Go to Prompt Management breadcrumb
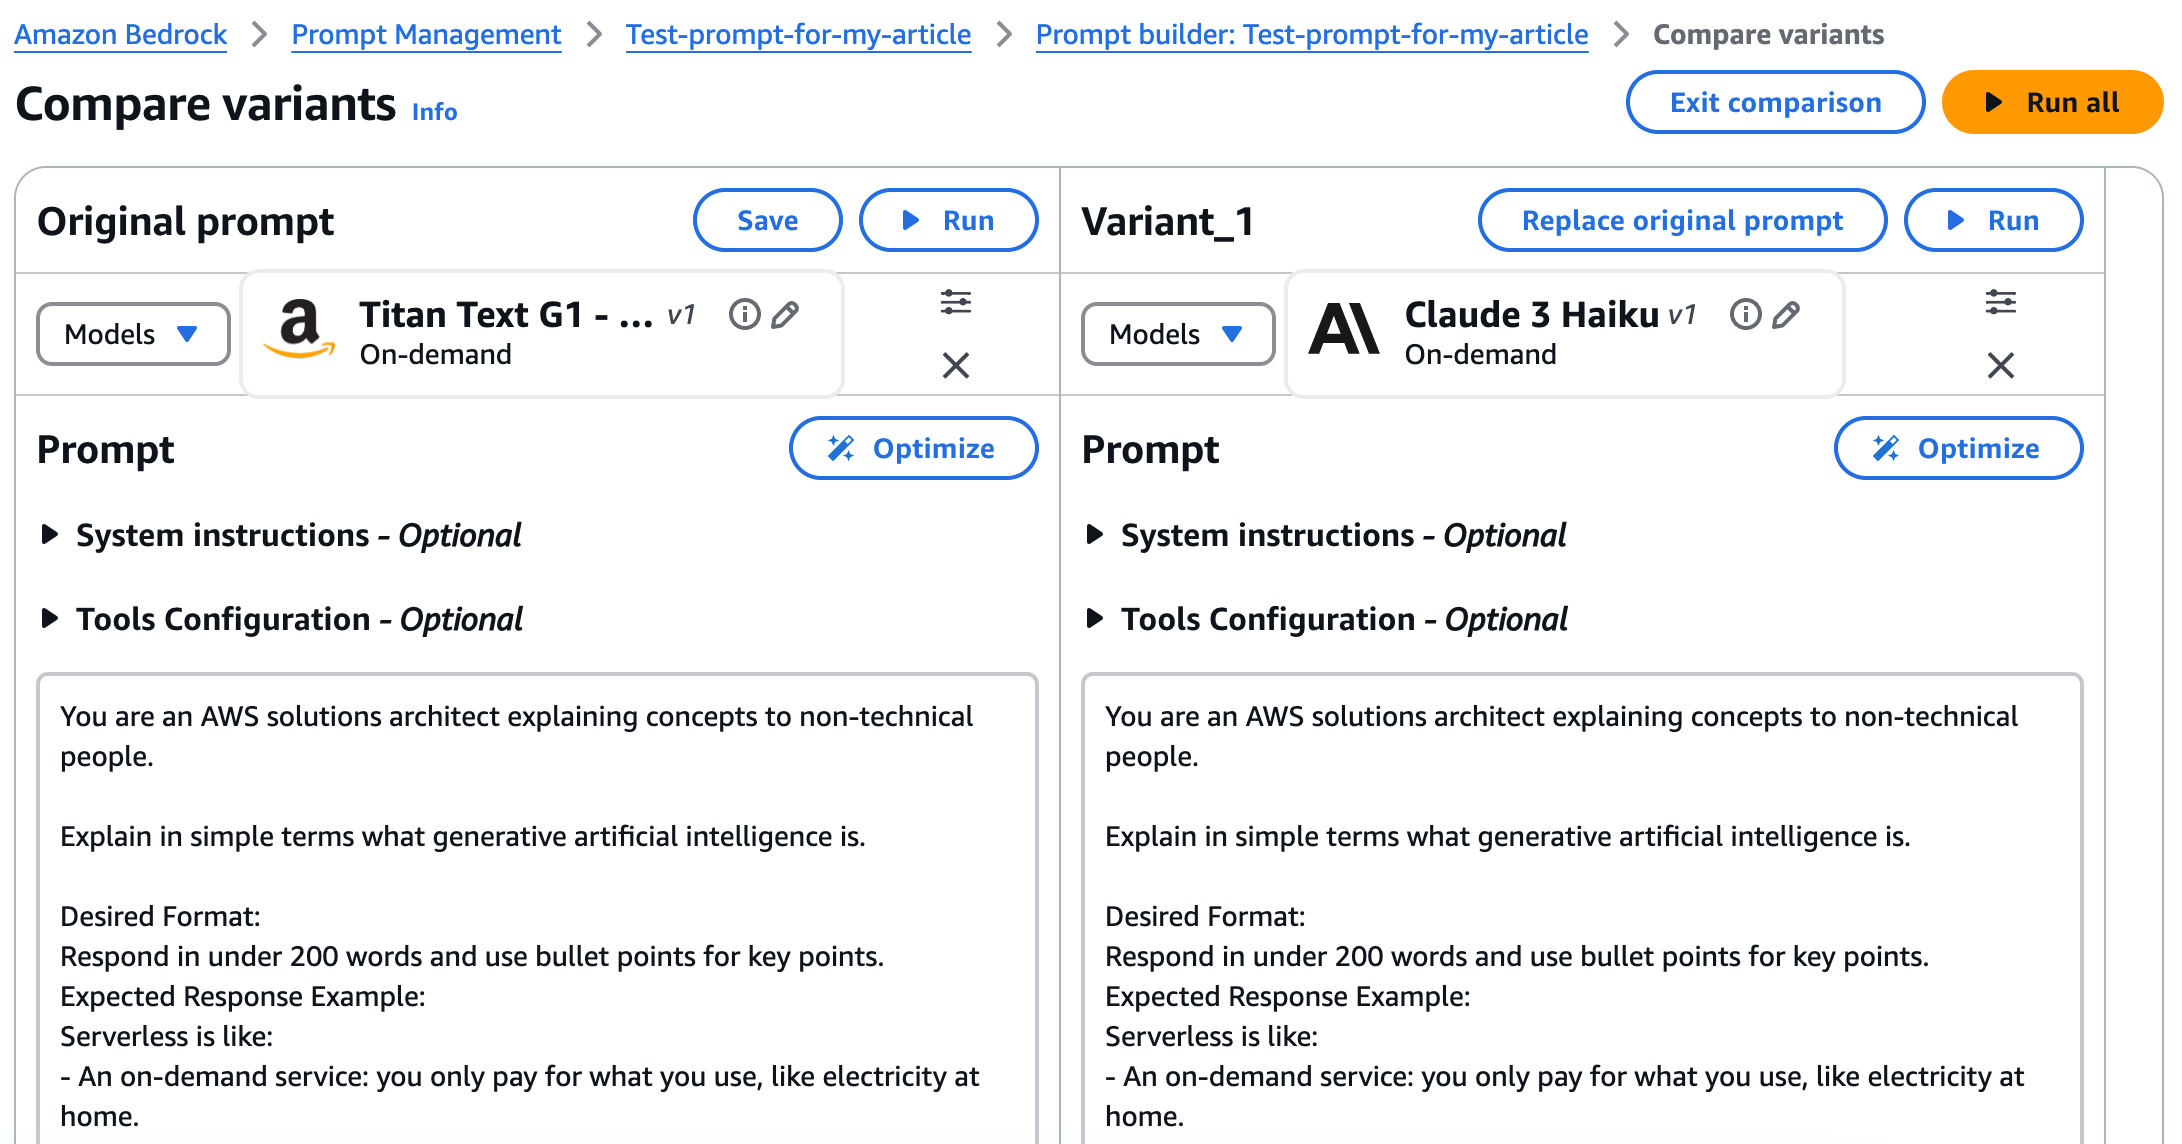Image resolution: width=2182 pixels, height=1144 pixels. pyautogui.click(x=426, y=34)
